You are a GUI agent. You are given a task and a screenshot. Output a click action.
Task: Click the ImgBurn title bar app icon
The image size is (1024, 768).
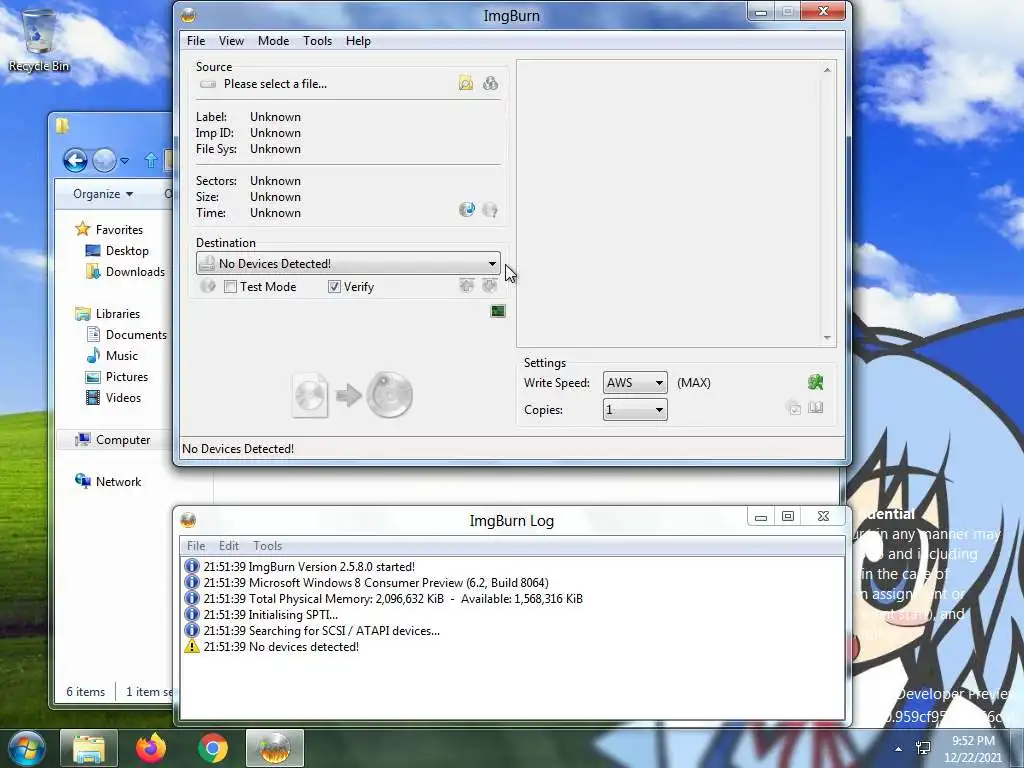tap(188, 15)
